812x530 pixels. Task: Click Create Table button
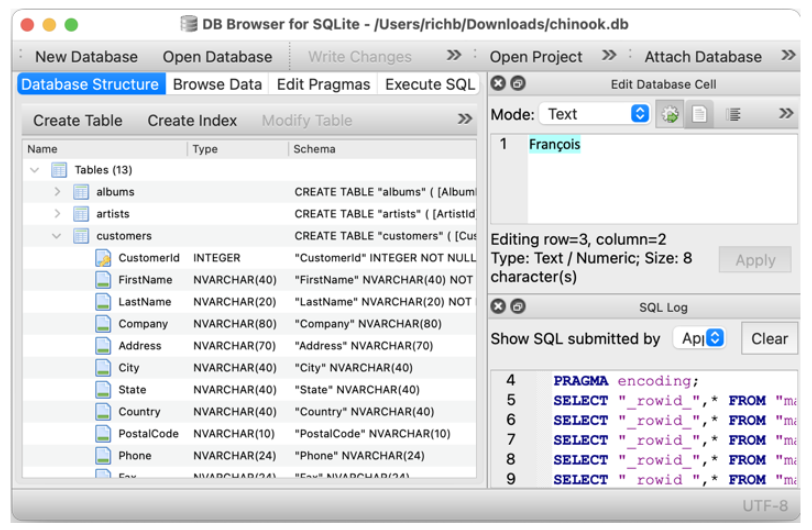[78, 121]
